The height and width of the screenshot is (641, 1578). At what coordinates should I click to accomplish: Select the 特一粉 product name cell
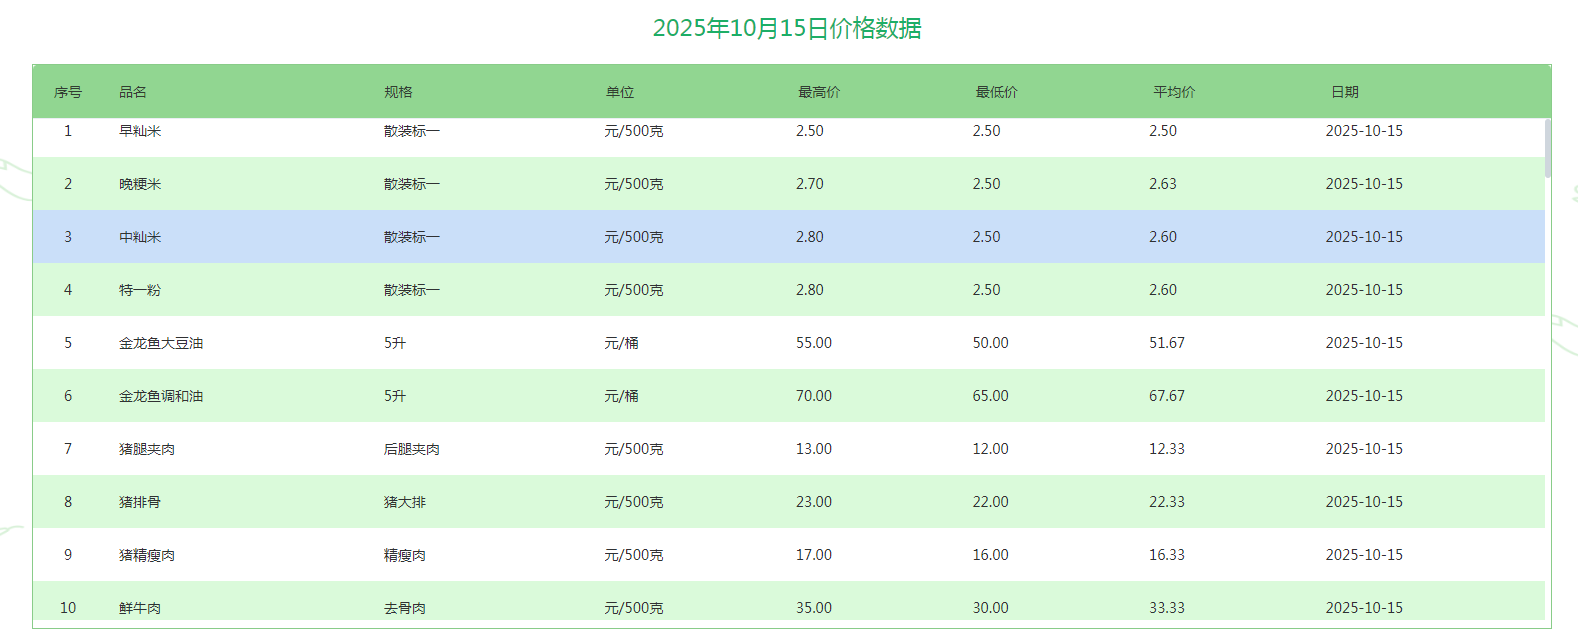[140, 290]
